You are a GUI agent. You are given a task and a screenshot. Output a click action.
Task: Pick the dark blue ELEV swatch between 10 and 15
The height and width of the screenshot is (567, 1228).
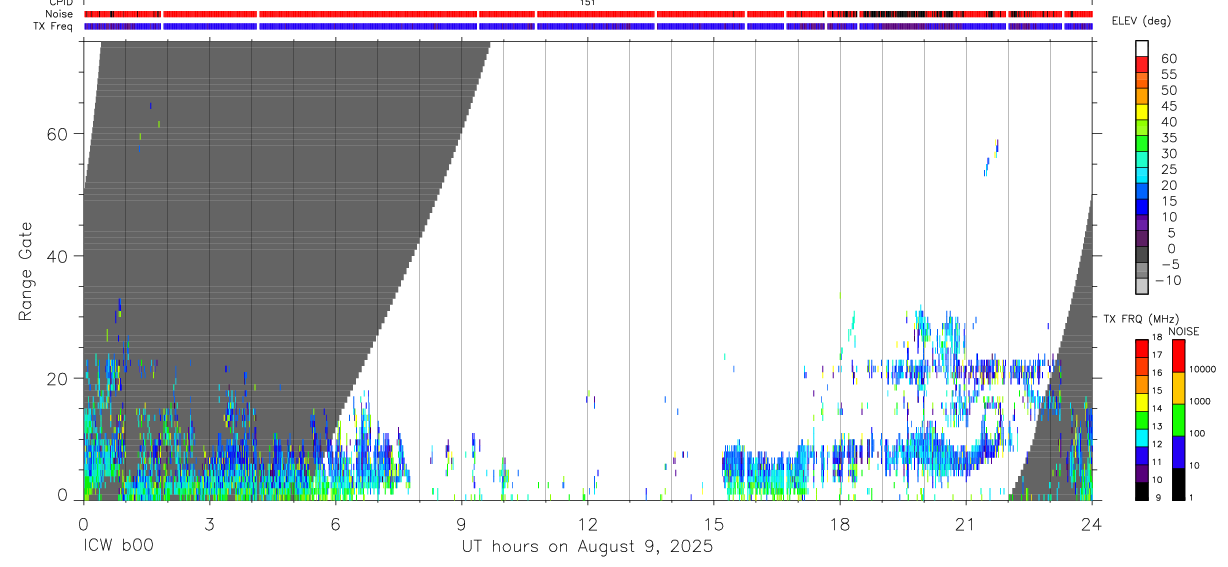[1142, 207]
